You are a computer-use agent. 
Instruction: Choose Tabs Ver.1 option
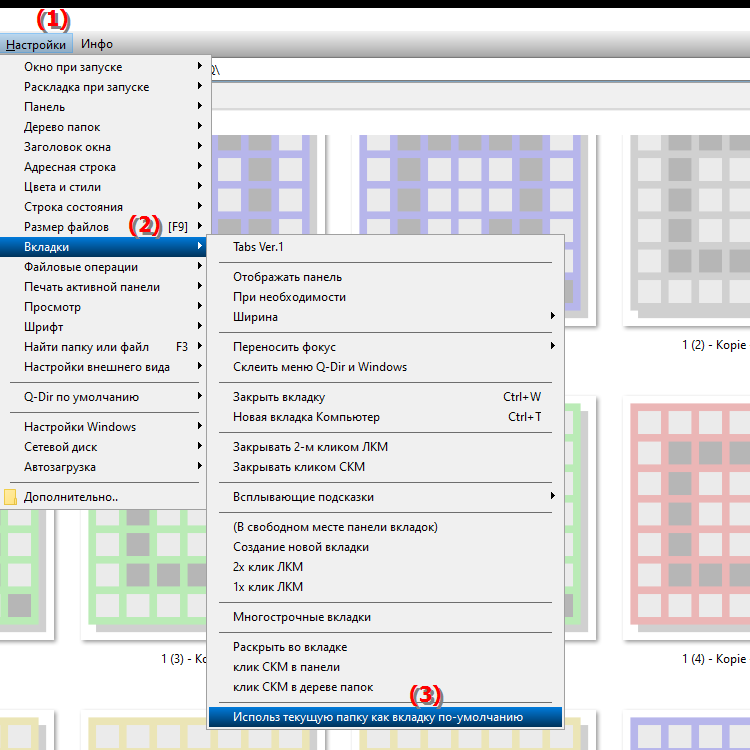point(386,247)
